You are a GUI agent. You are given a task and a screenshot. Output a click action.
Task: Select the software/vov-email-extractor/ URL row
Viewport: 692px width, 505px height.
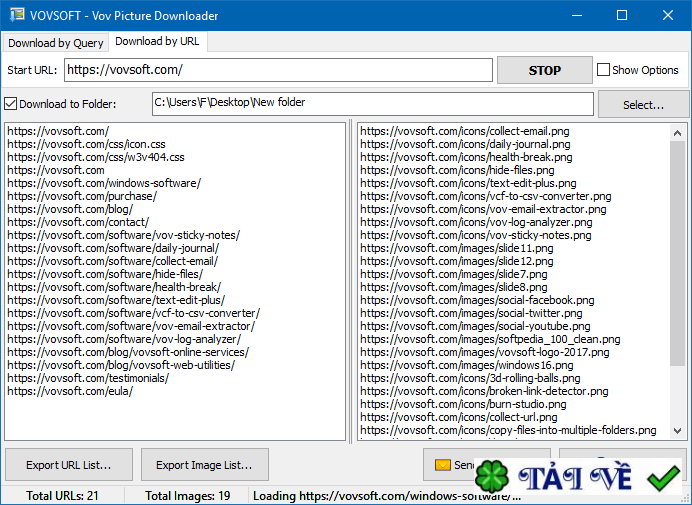coord(131,326)
